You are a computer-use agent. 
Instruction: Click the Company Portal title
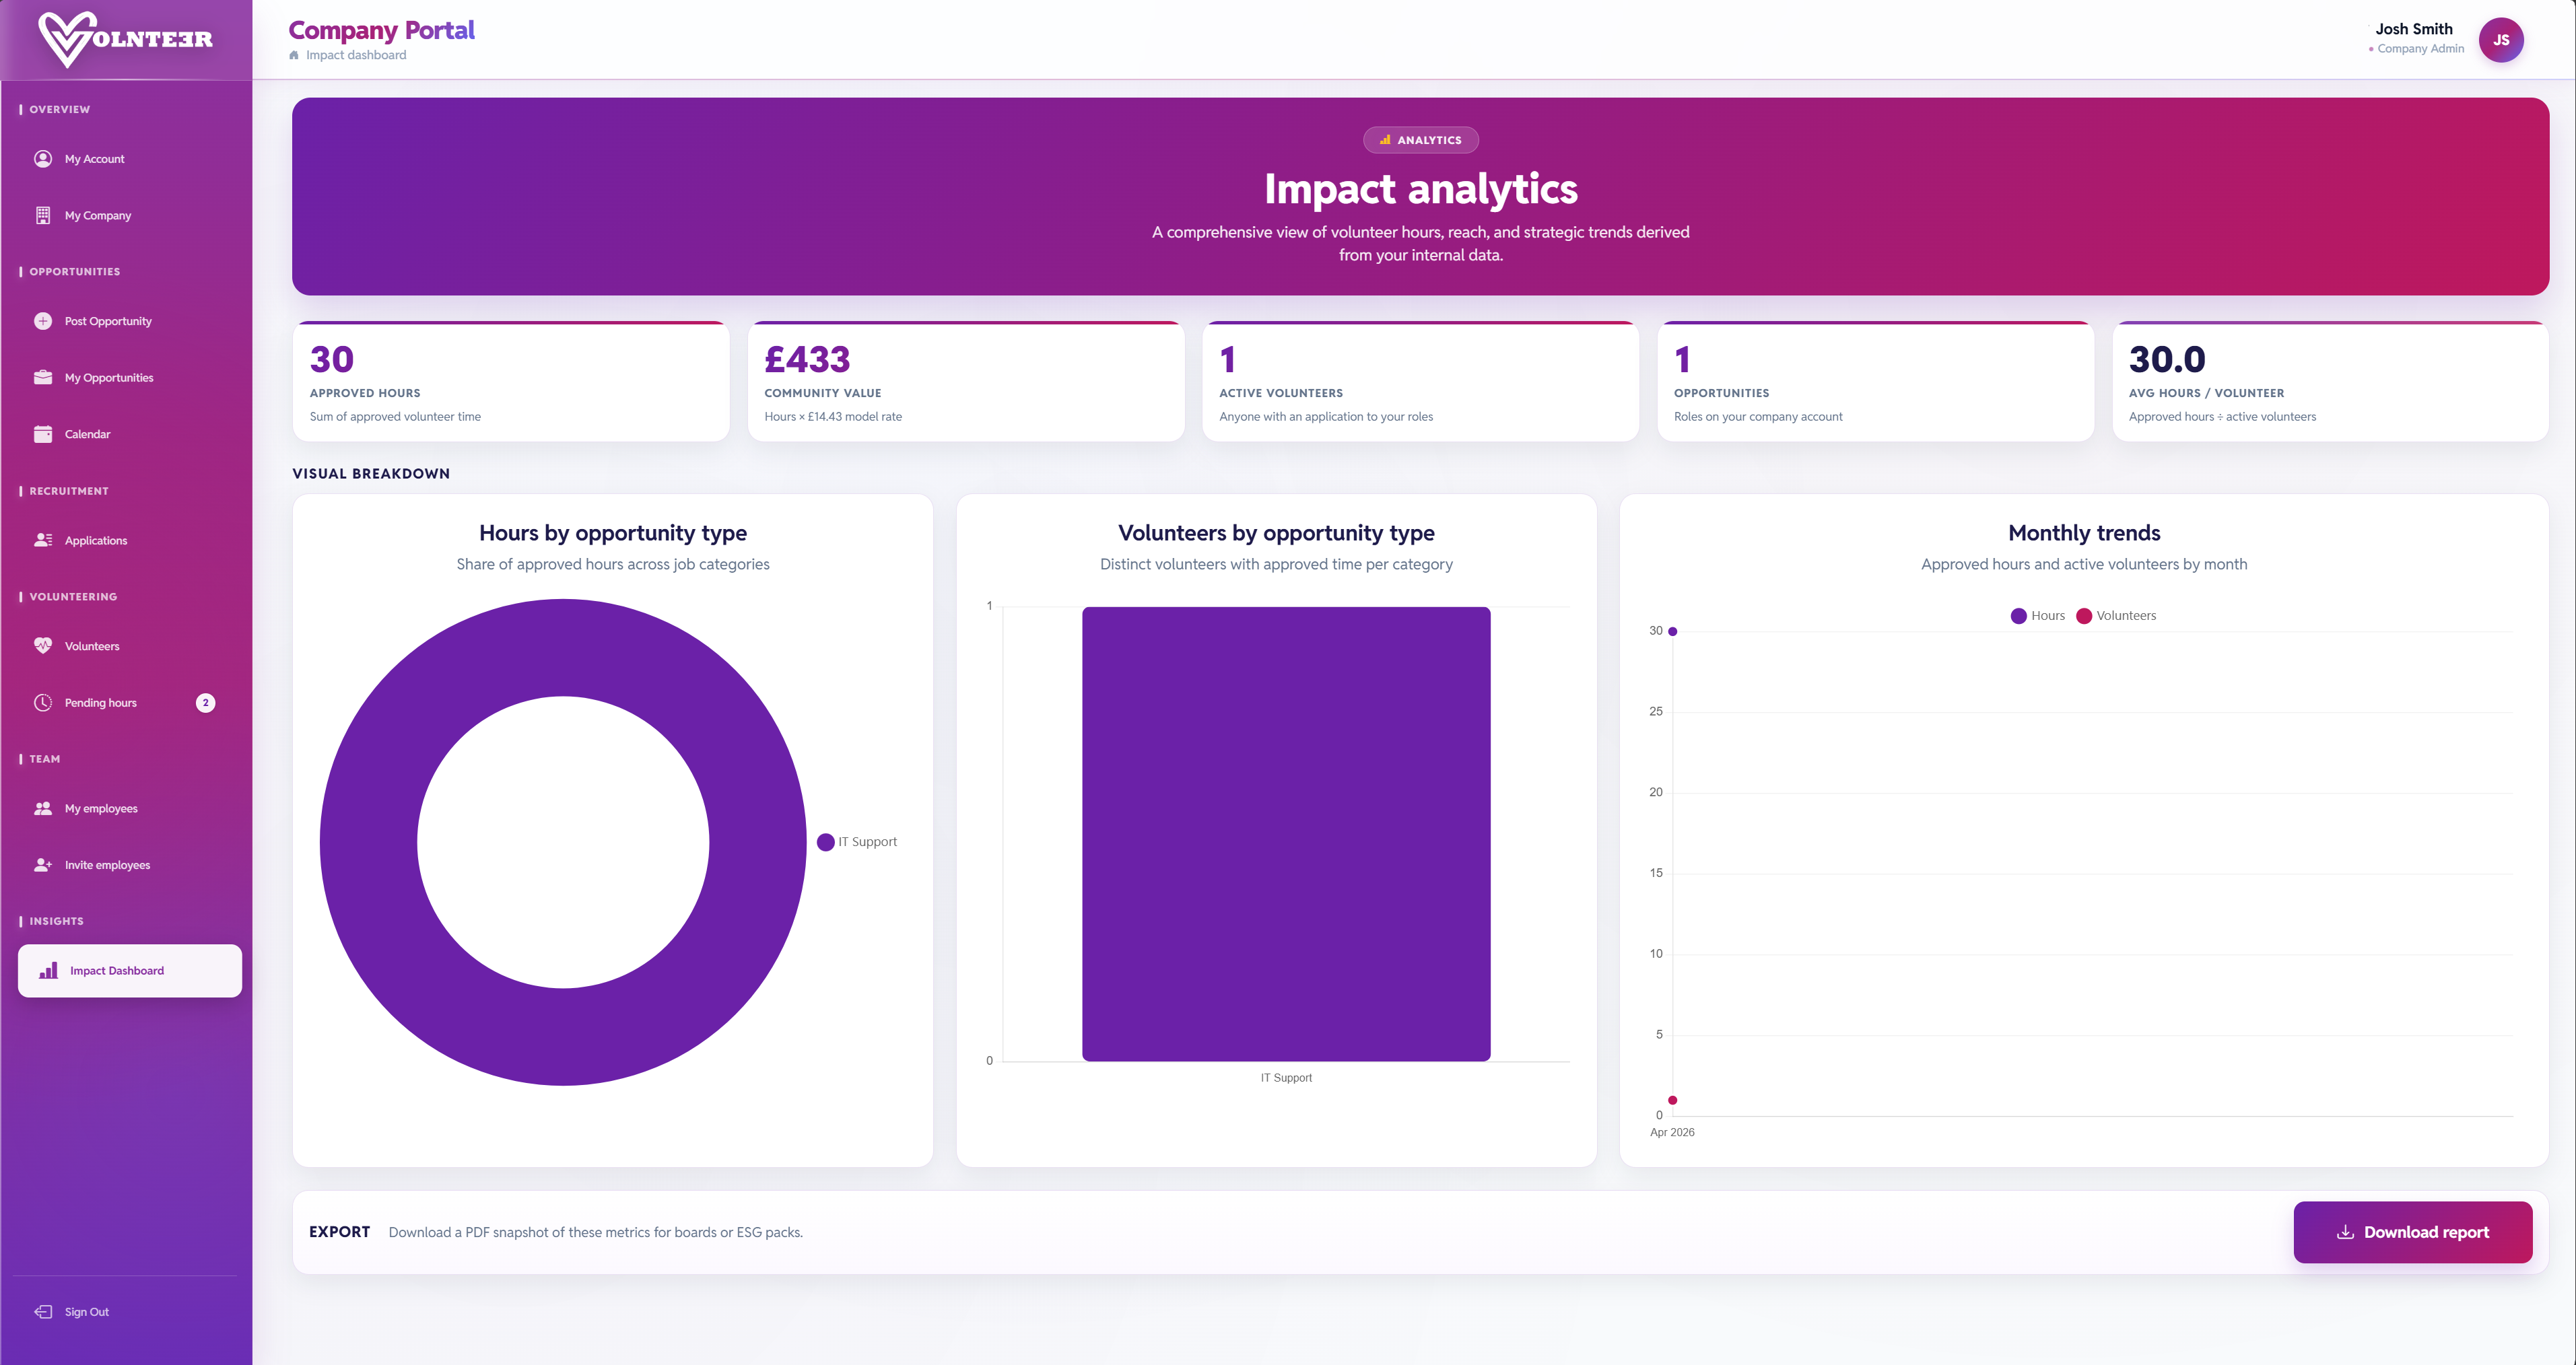[x=381, y=30]
